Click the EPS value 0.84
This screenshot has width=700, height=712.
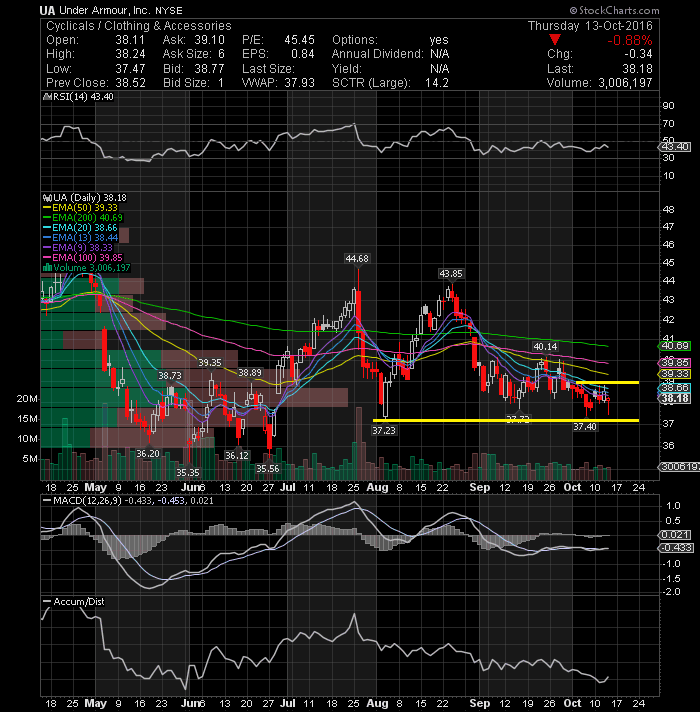[303, 54]
